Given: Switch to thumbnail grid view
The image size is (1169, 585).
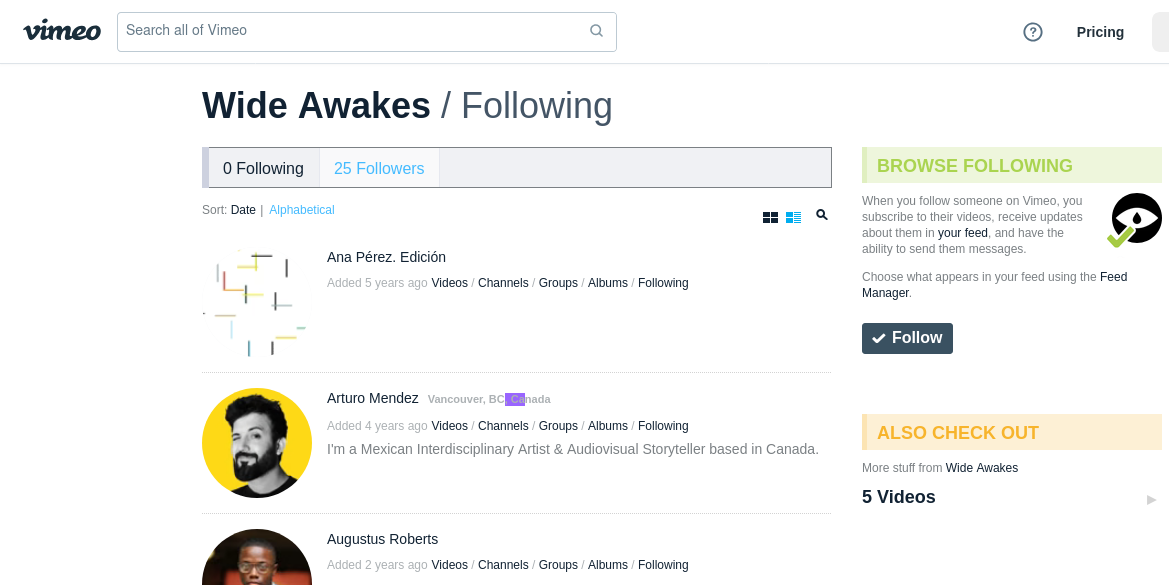Looking at the screenshot, I should pyautogui.click(x=770, y=217).
